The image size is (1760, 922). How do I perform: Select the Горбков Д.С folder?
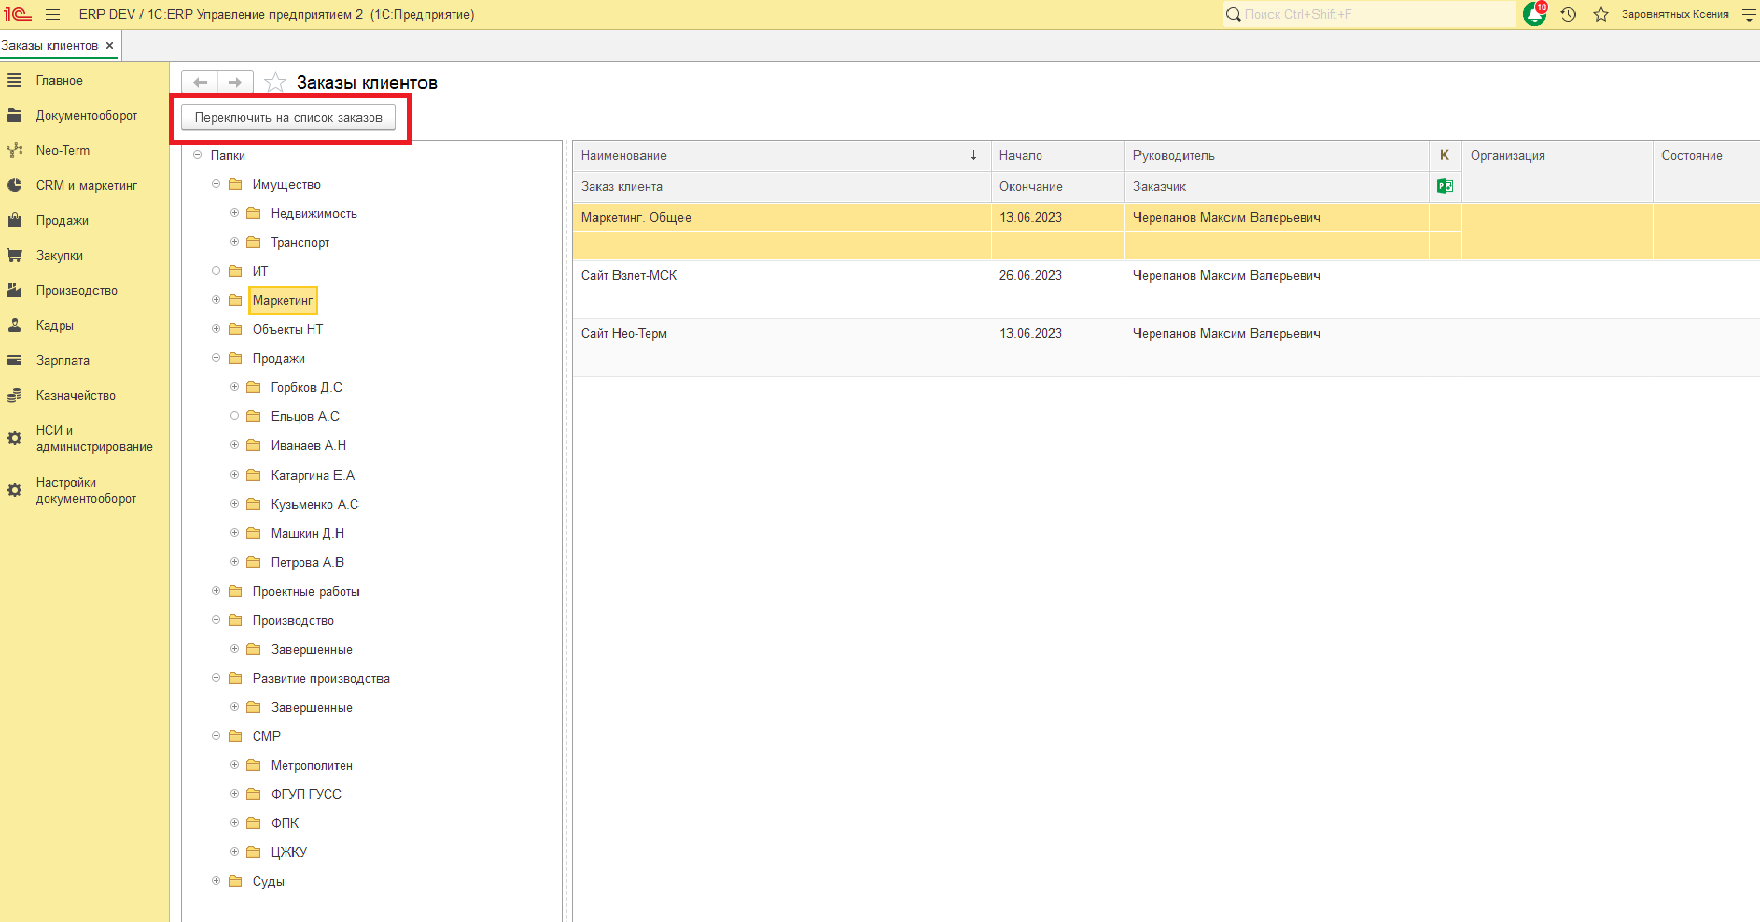pyautogui.click(x=306, y=387)
